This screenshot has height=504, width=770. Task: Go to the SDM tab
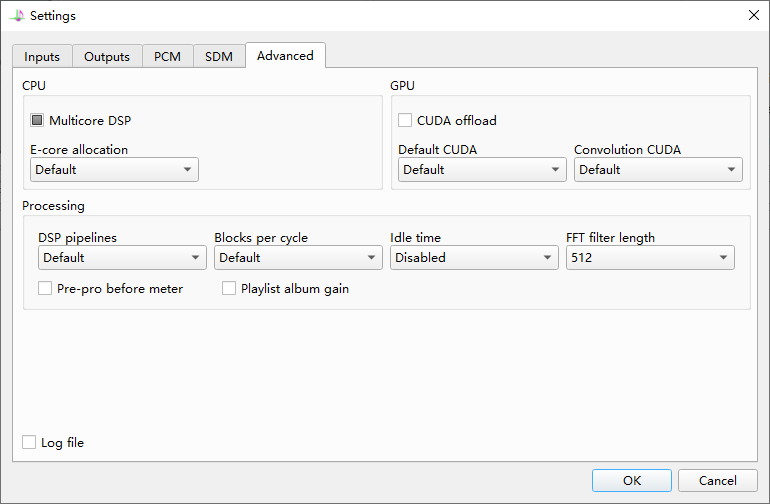[219, 57]
